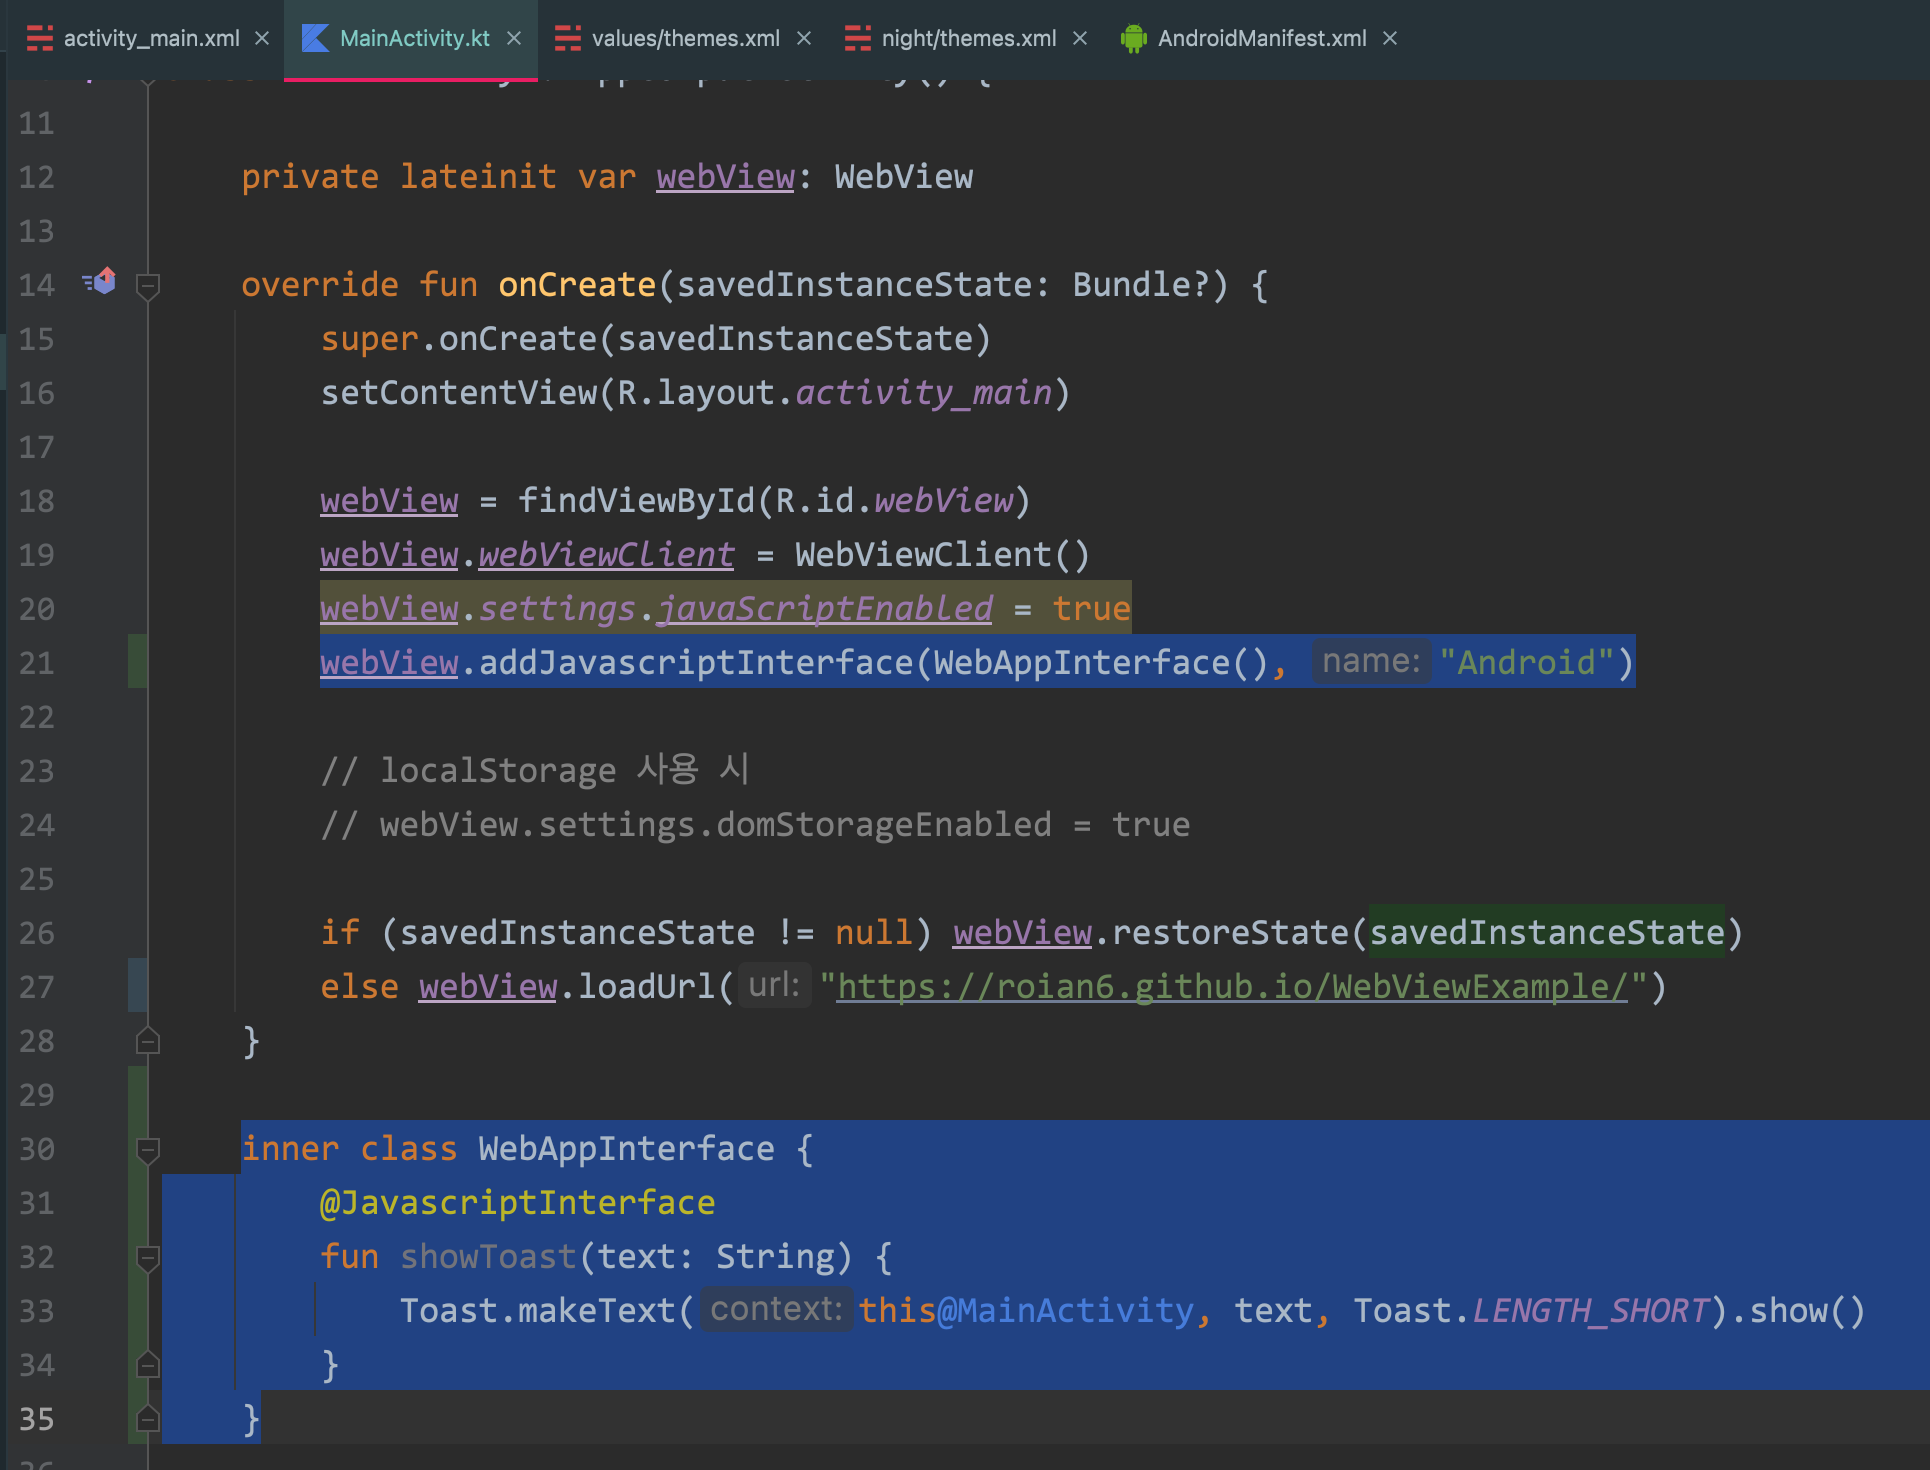This screenshot has width=1930, height=1470.
Task: Click the webViewClient property reference on line 19
Action: coord(606,555)
